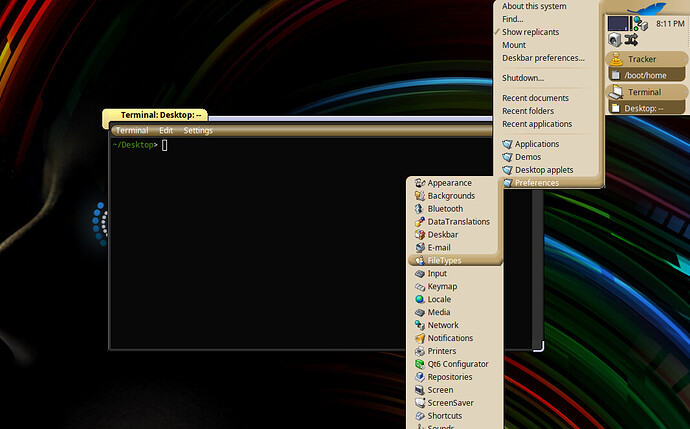
Task: Click the Printers icon
Action: 420,351
